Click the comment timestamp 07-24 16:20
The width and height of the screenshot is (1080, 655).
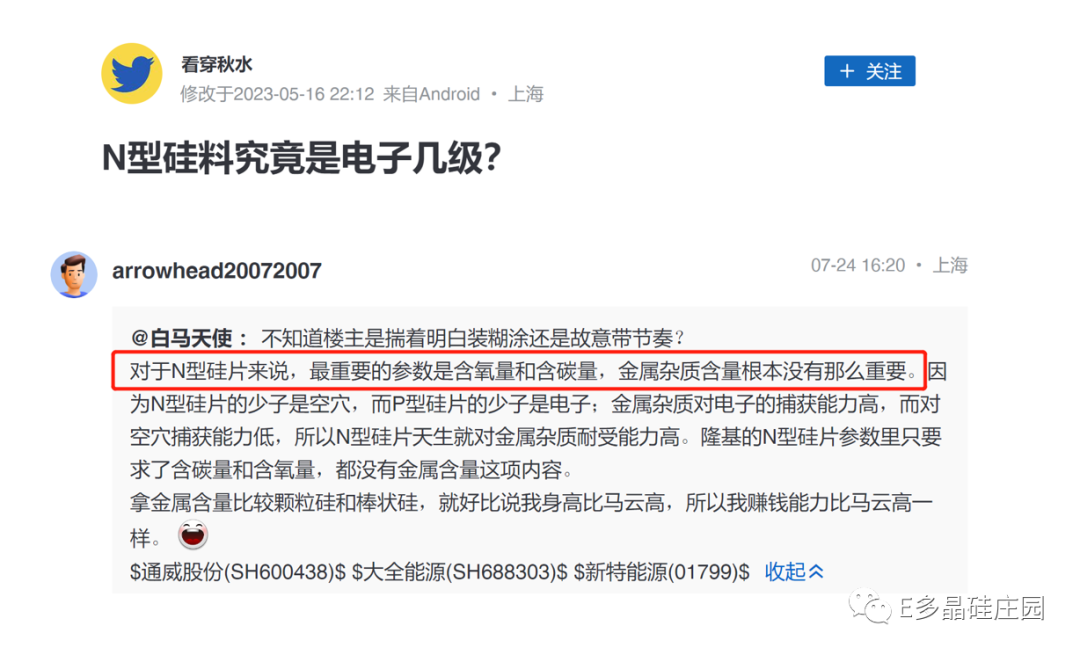(858, 265)
